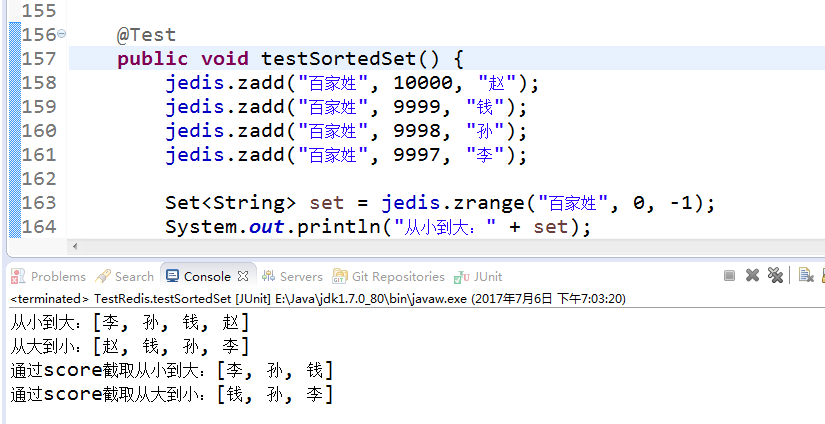Click the score value 9999
The image size is (825, 424).
pos(417,107)
